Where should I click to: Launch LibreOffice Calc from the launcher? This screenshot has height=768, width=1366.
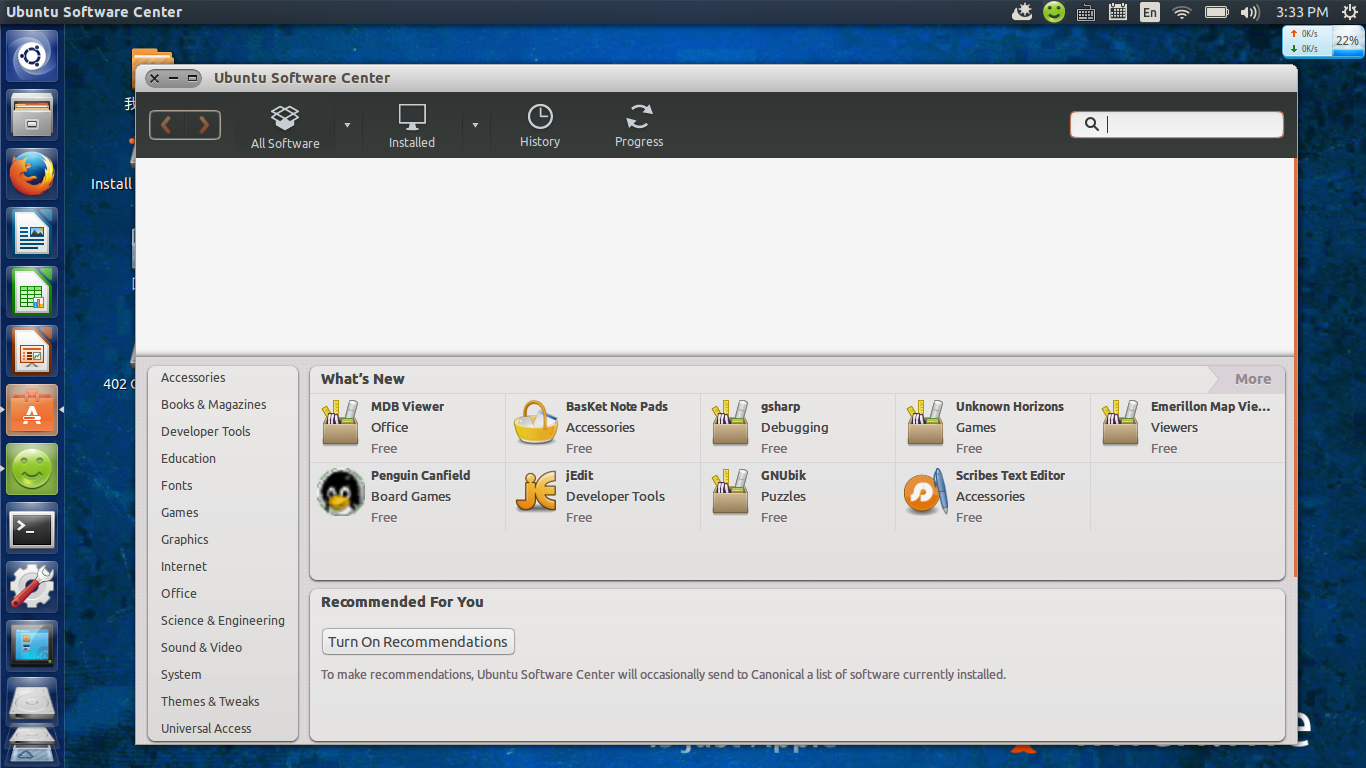(32, 292)
